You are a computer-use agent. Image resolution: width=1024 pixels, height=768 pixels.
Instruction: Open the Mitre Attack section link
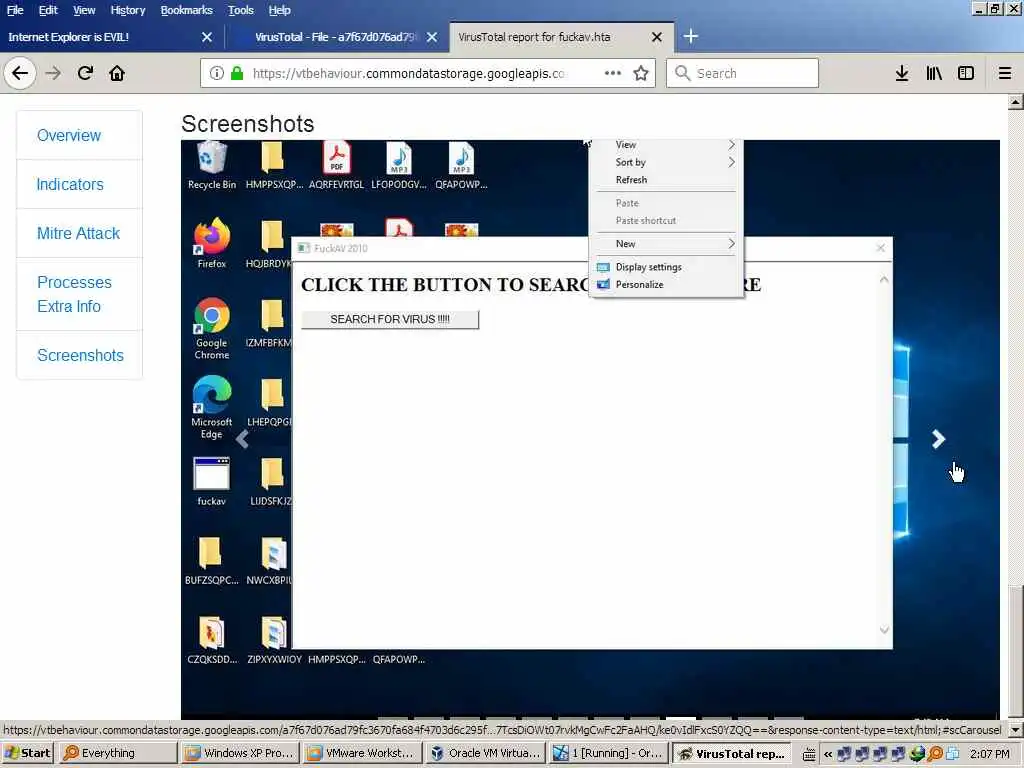[78, 233]
